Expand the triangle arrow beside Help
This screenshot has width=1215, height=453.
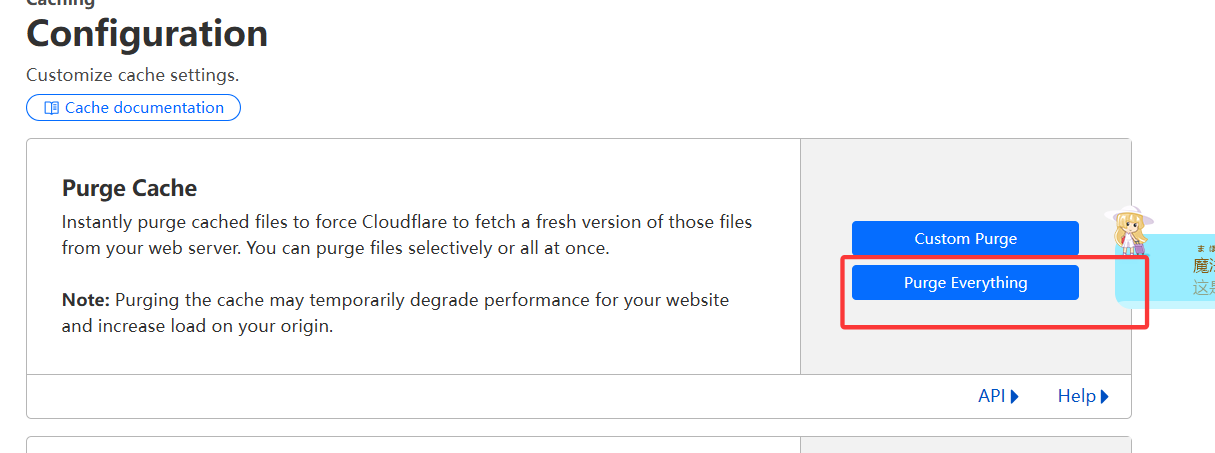[1105, 396]
